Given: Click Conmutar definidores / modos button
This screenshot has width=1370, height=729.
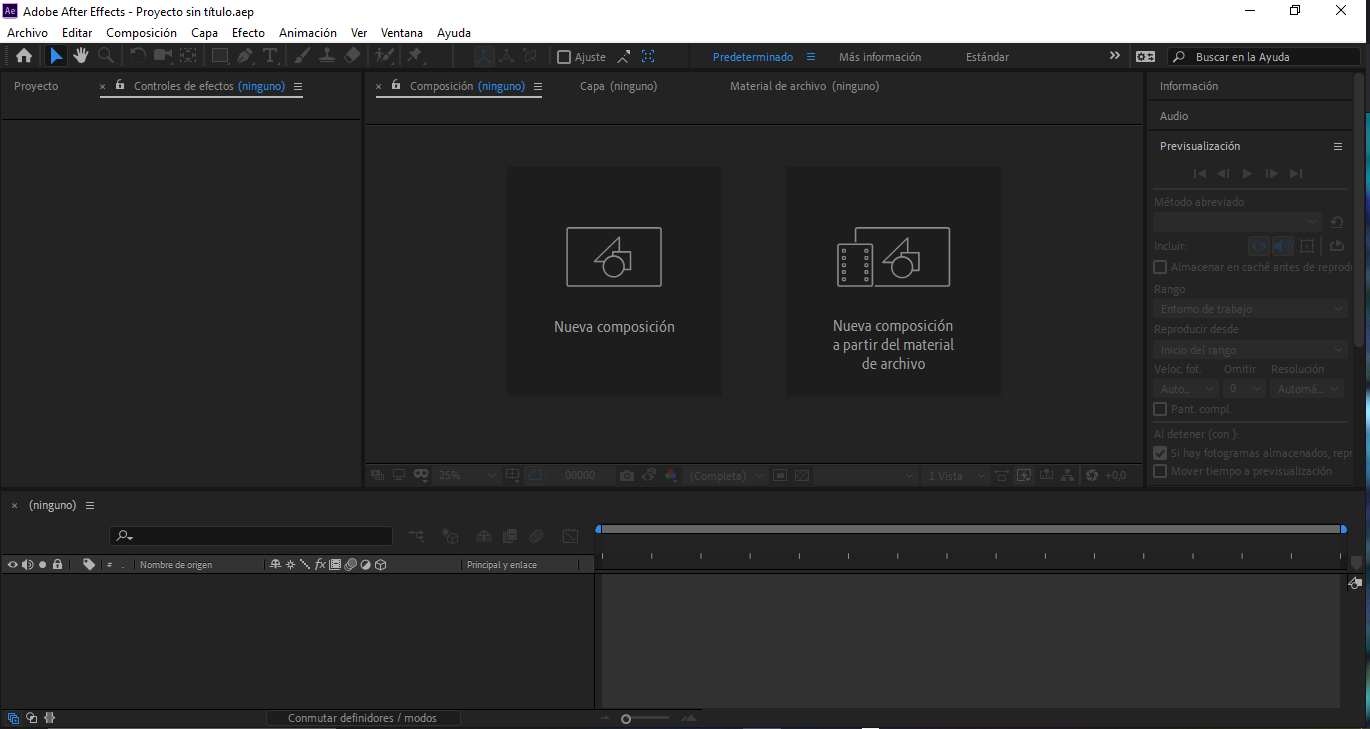Looking at the screenshot, I should 362,718.
